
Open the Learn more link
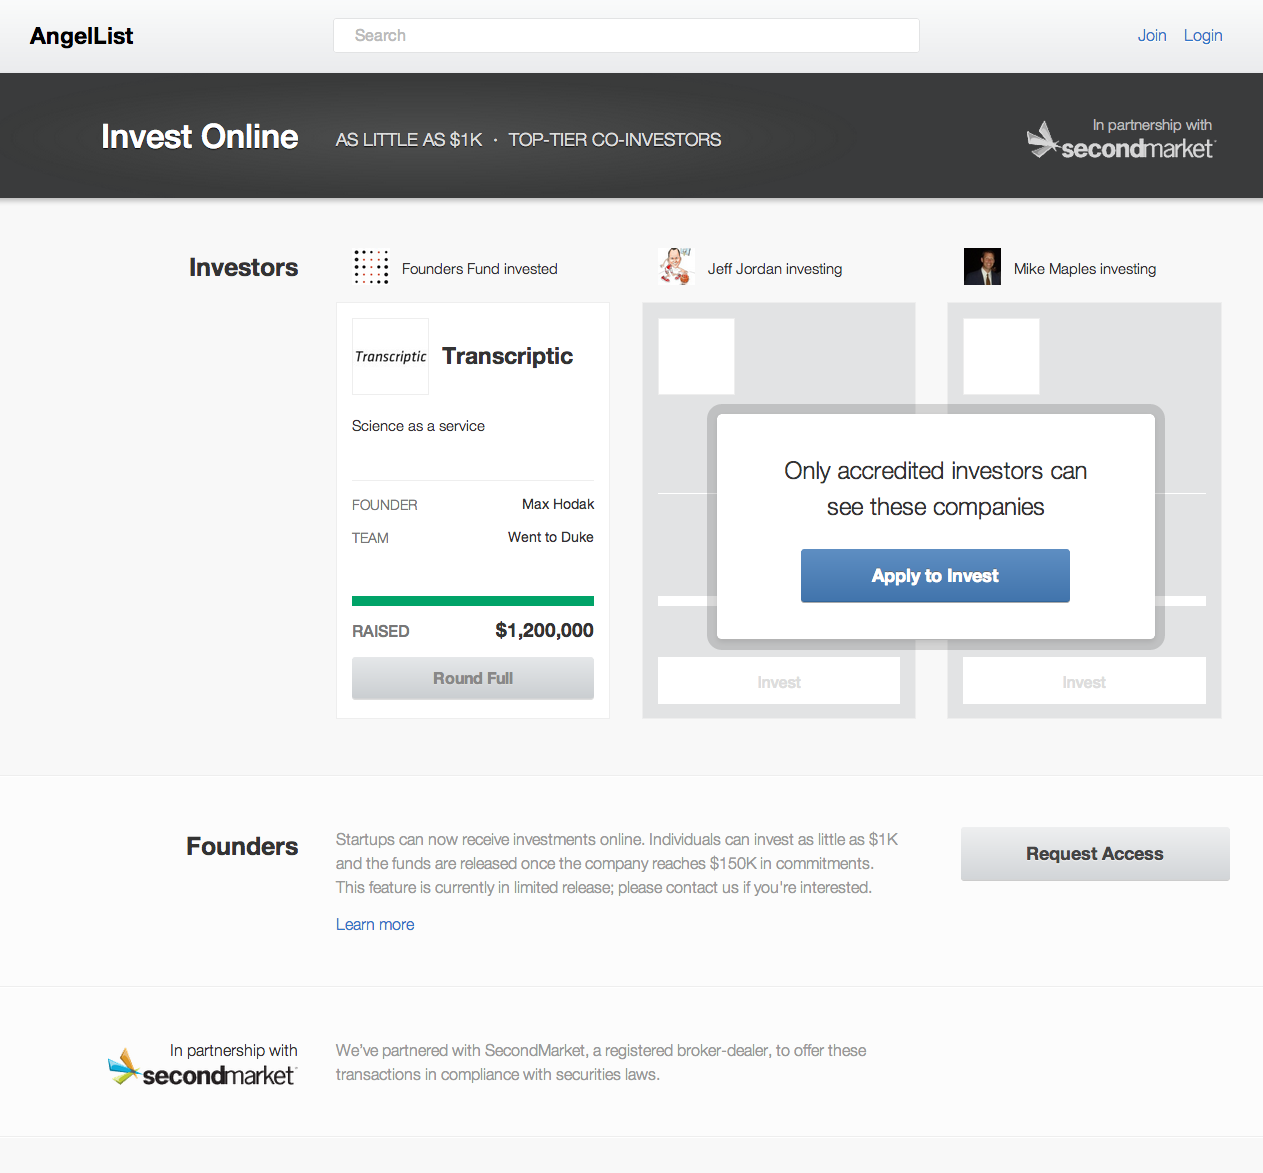[x=375, y=925]
